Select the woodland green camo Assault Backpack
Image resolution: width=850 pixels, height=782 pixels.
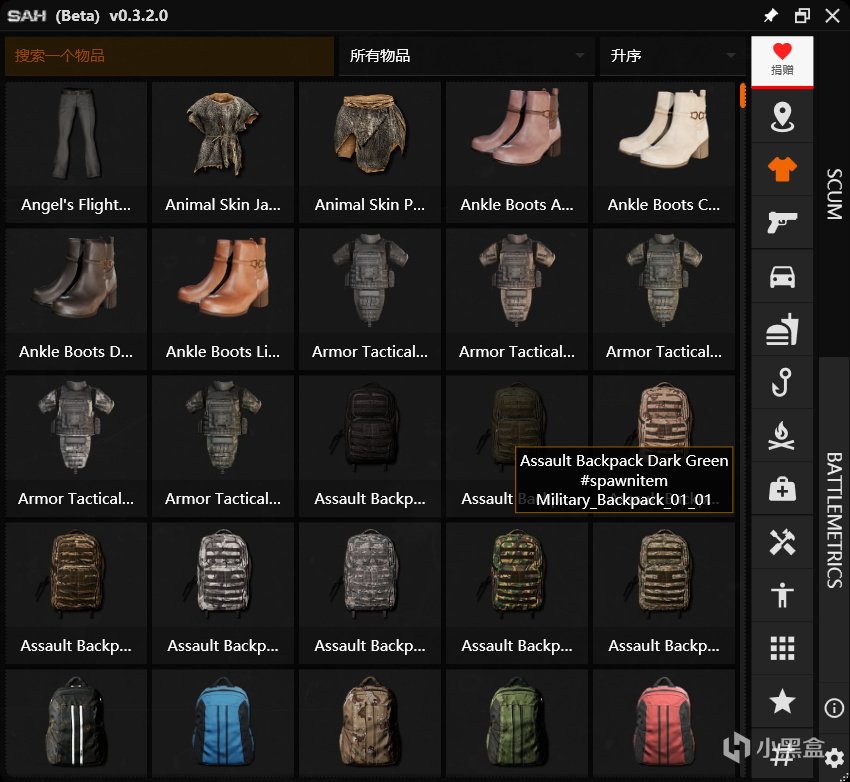click(x=517, y=593)
